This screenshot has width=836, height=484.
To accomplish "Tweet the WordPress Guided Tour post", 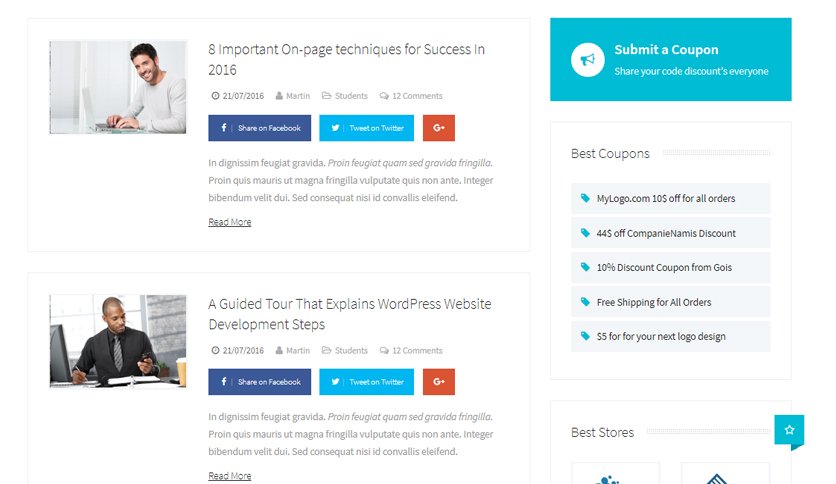I will click(x=366, y=382).
